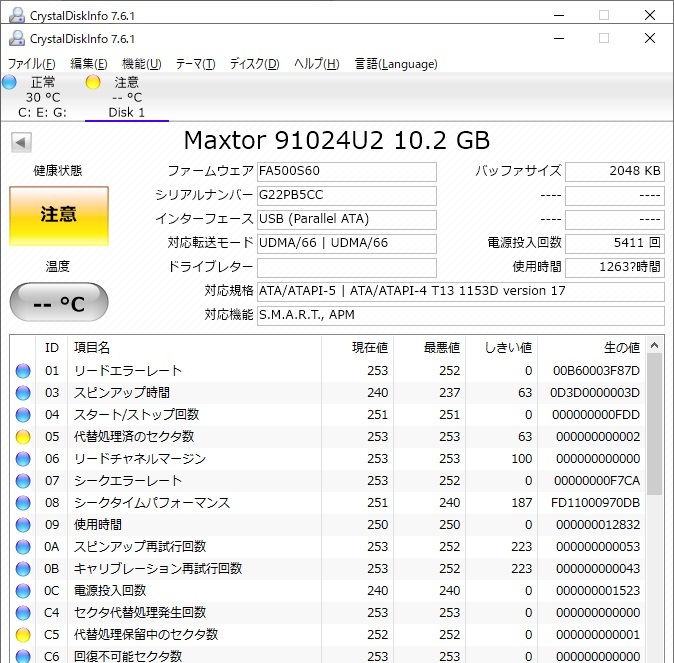Minimize the front CrystalDiskInfo window
Screen dimensions: 674x663
559,38
